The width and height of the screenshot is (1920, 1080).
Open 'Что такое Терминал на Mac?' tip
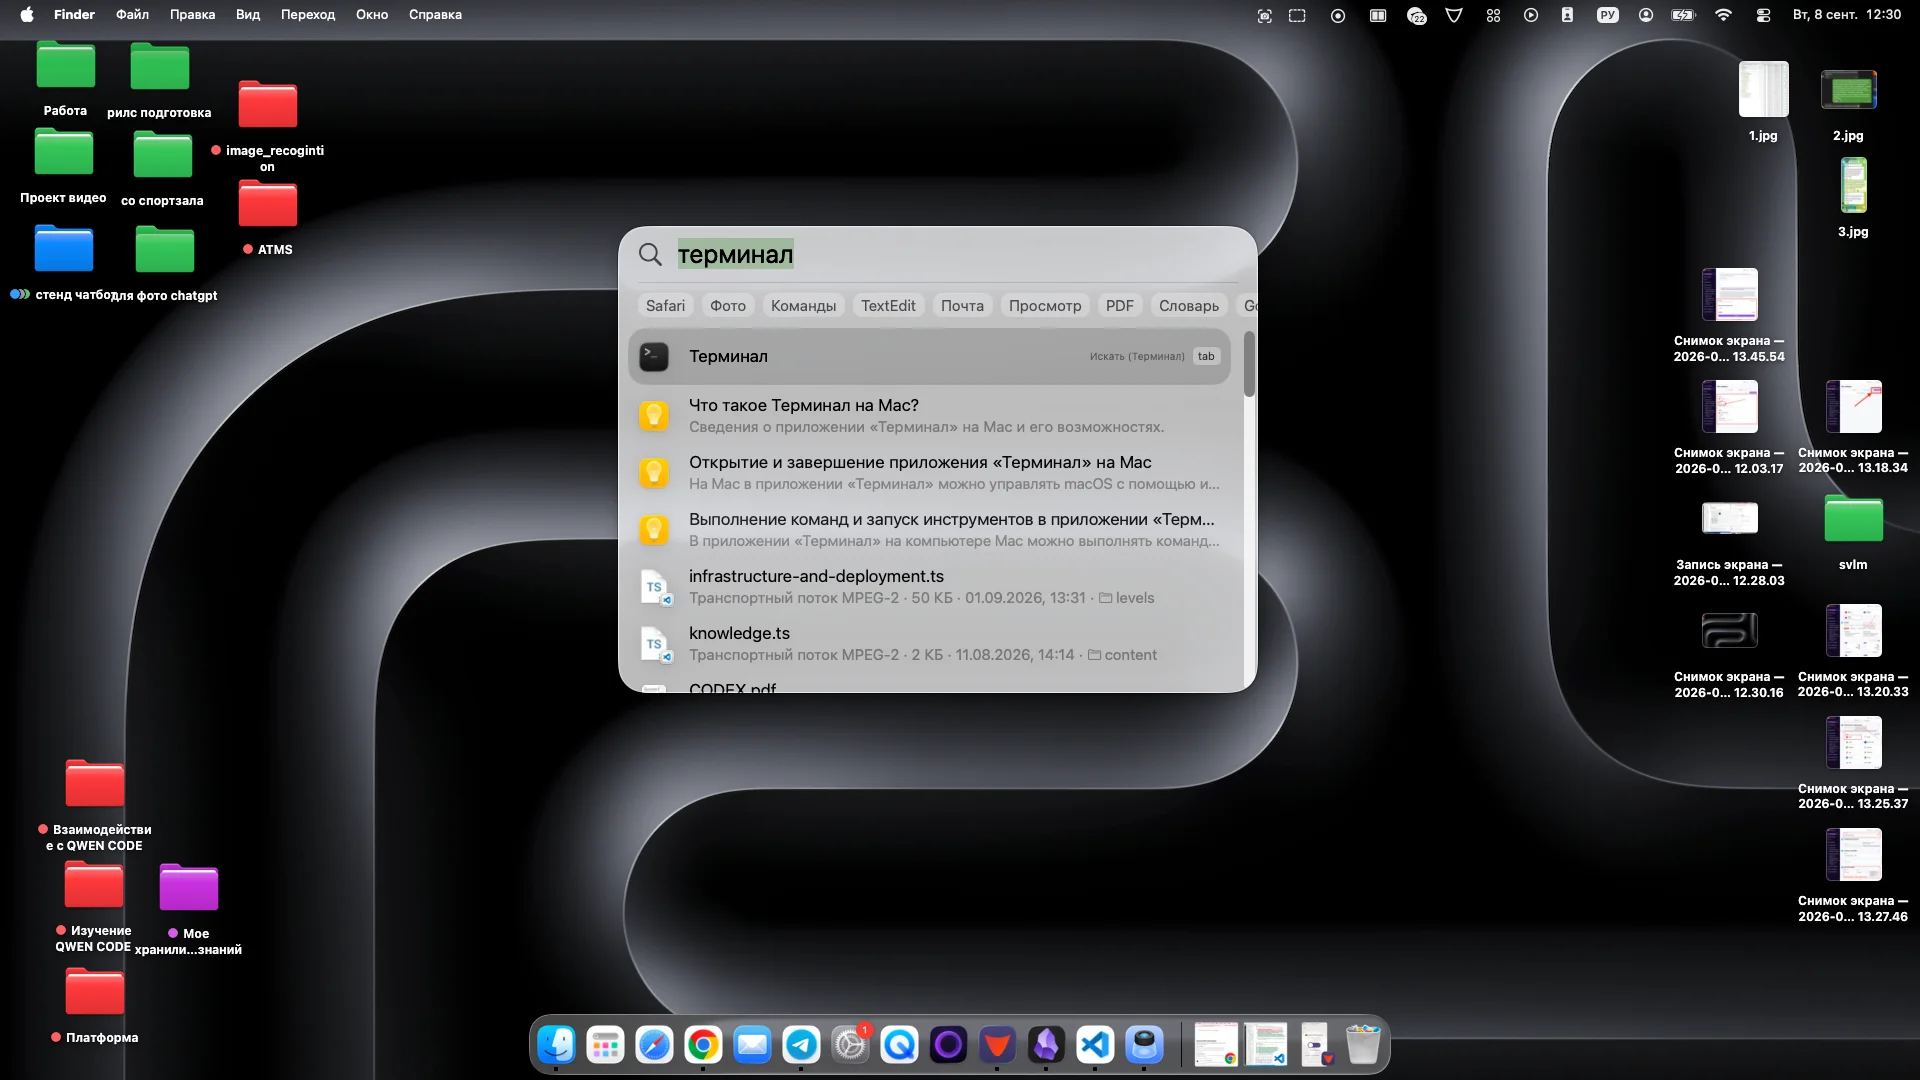929,415
